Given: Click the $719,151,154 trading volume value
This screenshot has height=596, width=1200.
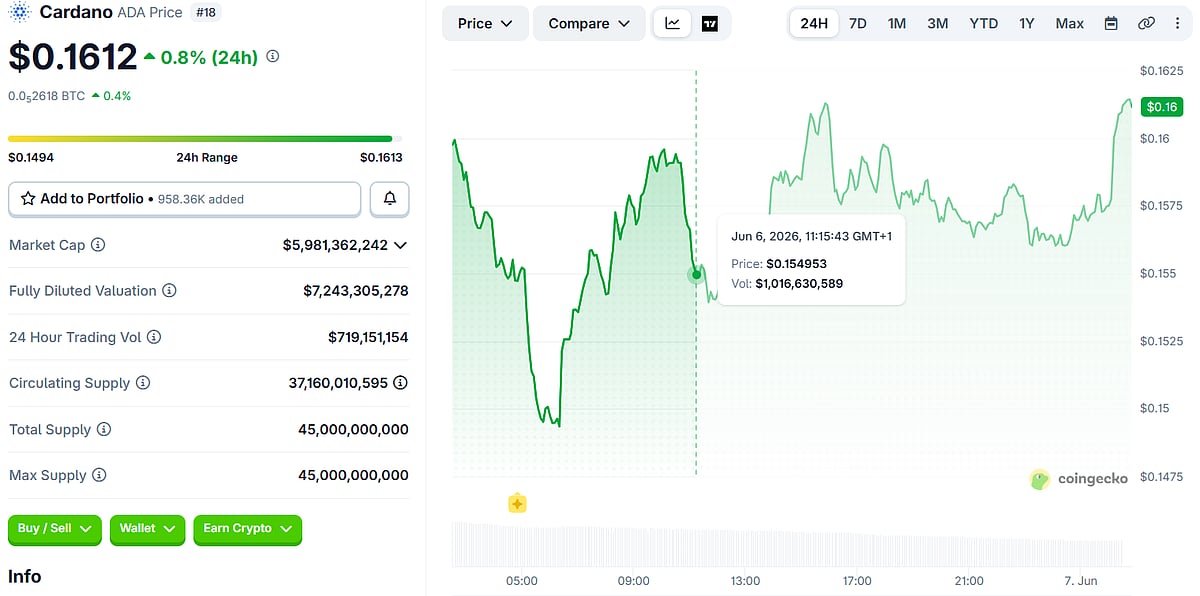Looking at the screenshot, I should (x=368, y=337).
